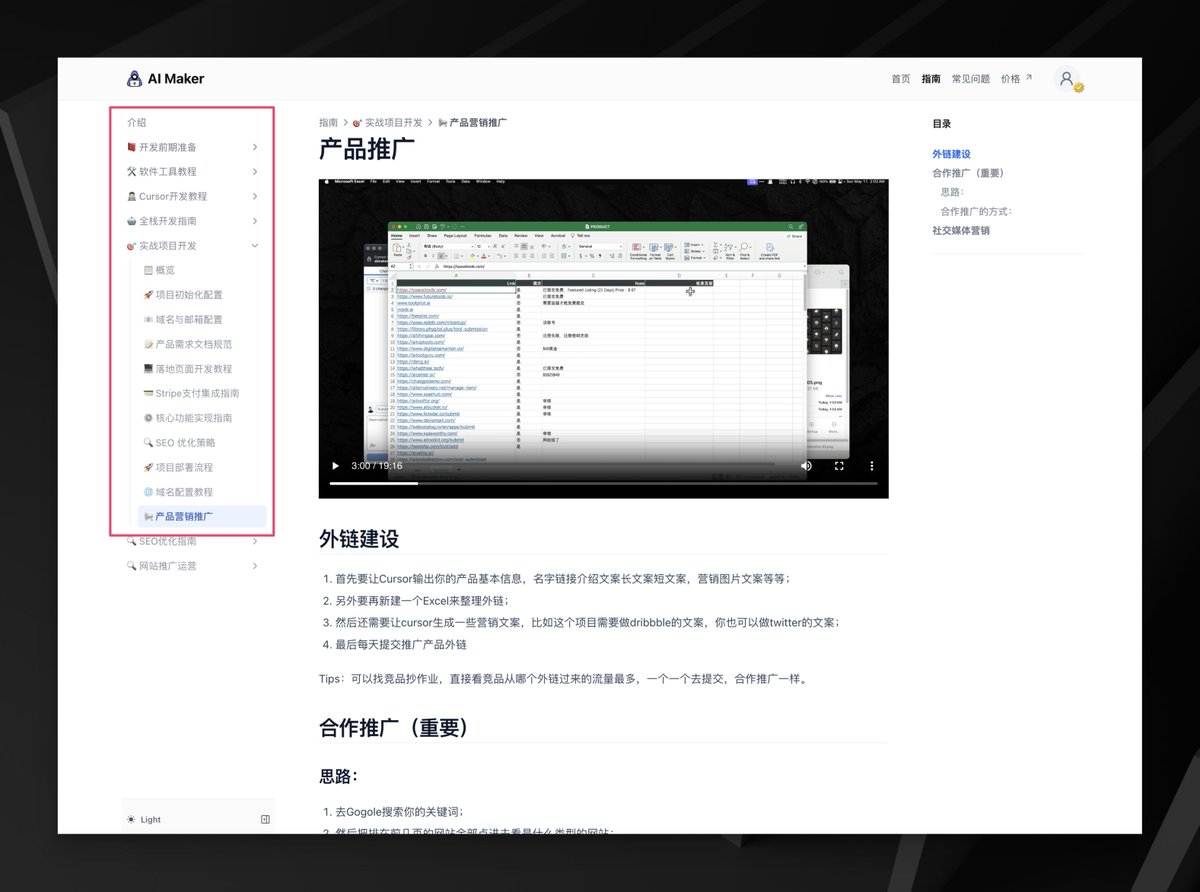The width and height of the screenshot is (1200, 892).
Task: Expand the SEO优化指南 section
Action: pos(193,541)
